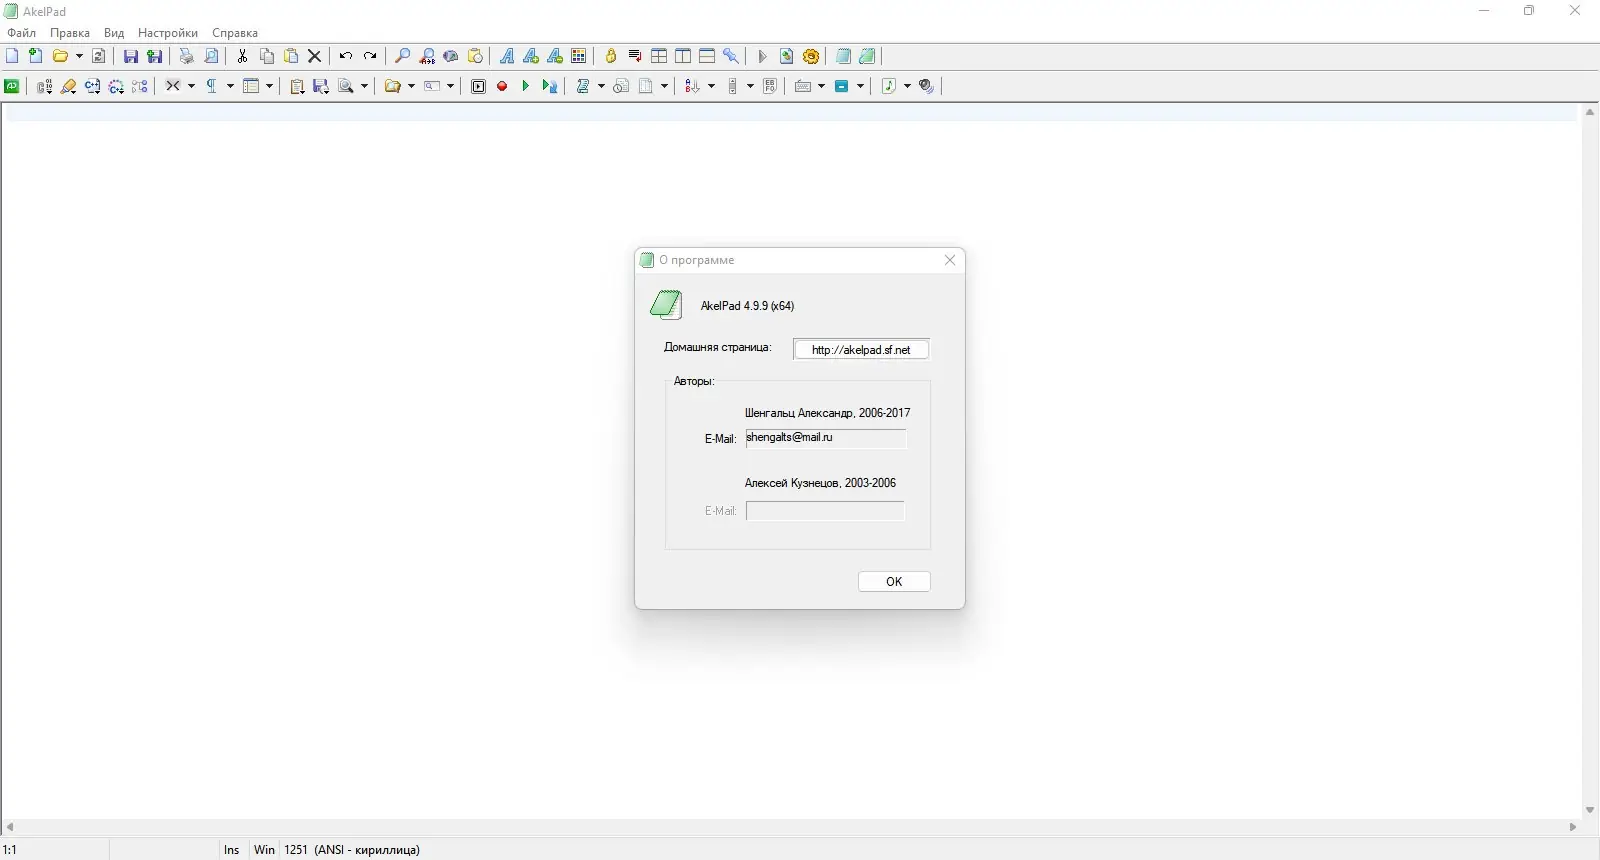This screenshot has height=860, width=1600.
Task: Click the Ins mode indicator in status bar
Action: [232, 850]
